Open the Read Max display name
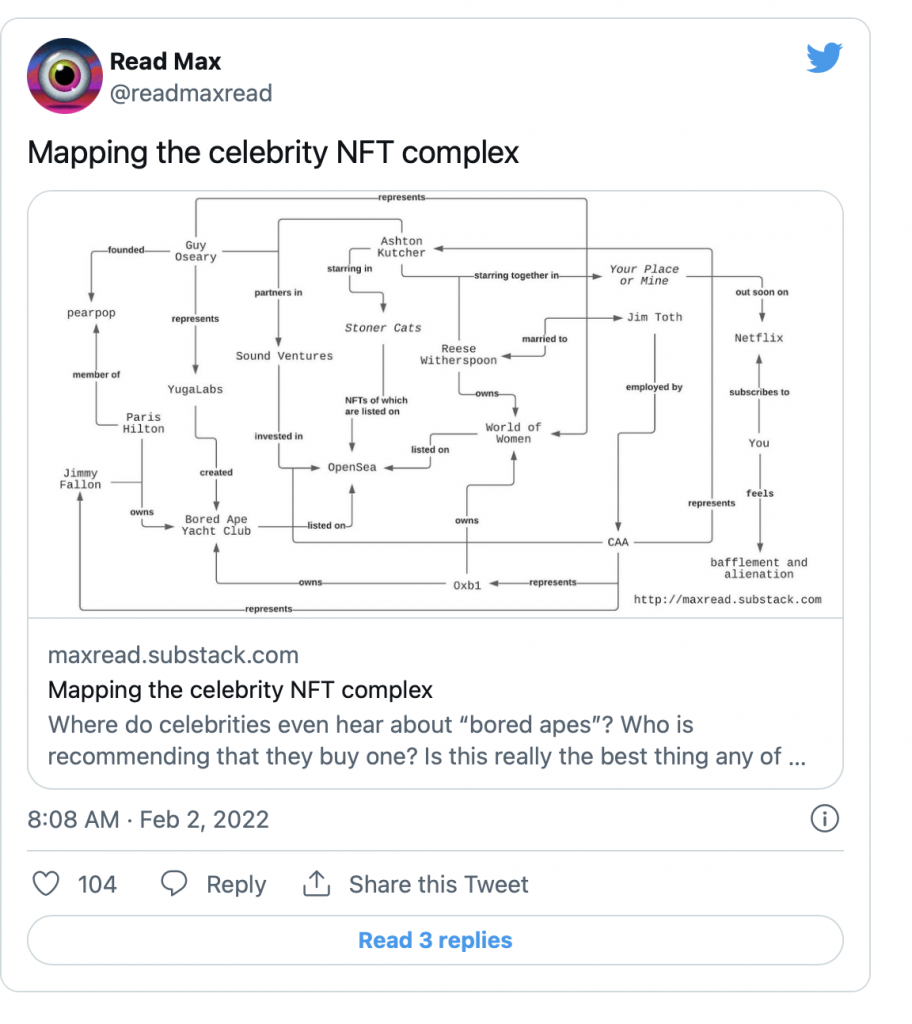 (x=166, y=61)
